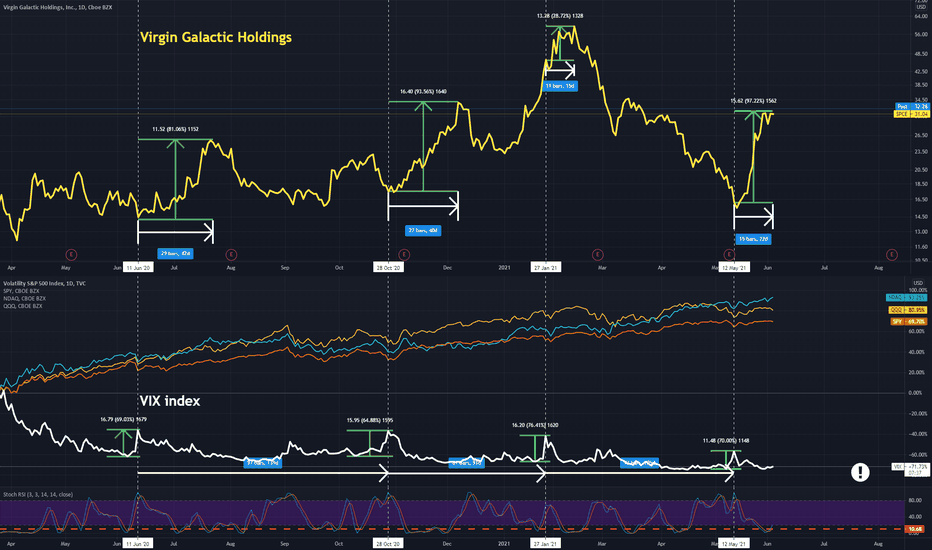The image size is (932, 550).
Task: Open the USD currency selector on price chart
Action: pyautogui.click(x=920, y=7)
